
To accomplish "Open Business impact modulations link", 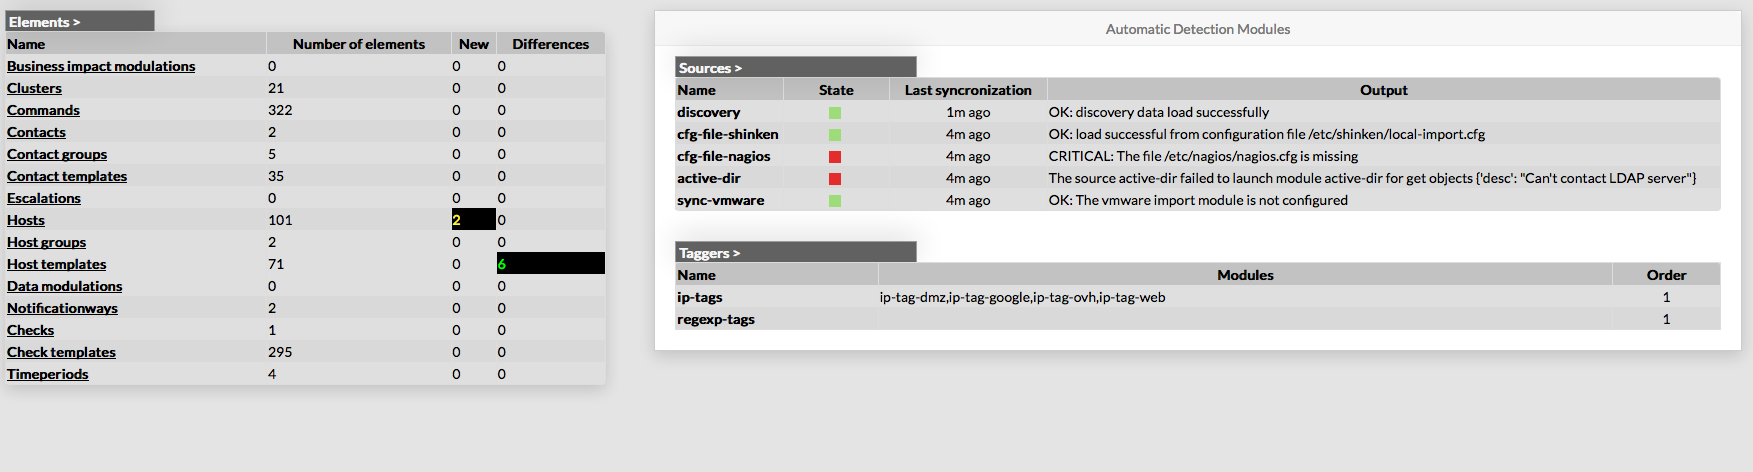I will click(101, 66).
